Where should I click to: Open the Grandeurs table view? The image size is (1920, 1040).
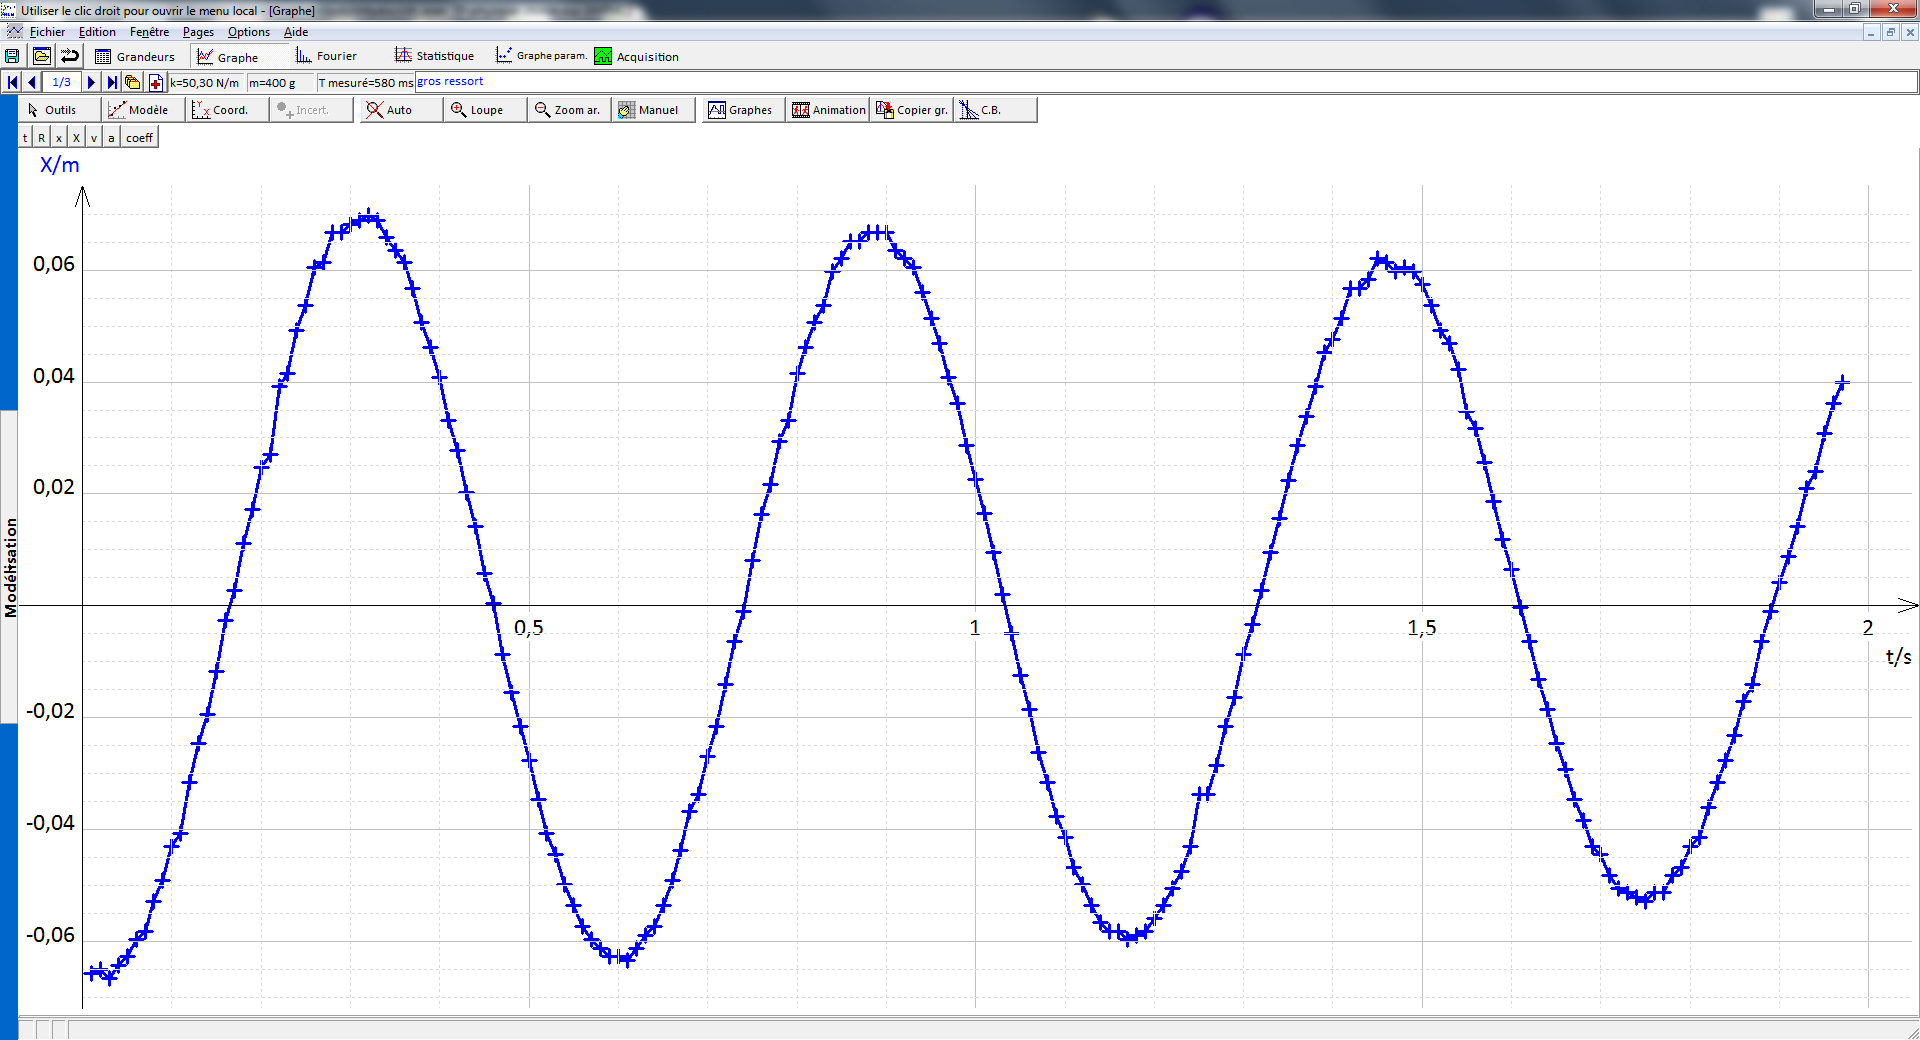click(x=134, y=56)
